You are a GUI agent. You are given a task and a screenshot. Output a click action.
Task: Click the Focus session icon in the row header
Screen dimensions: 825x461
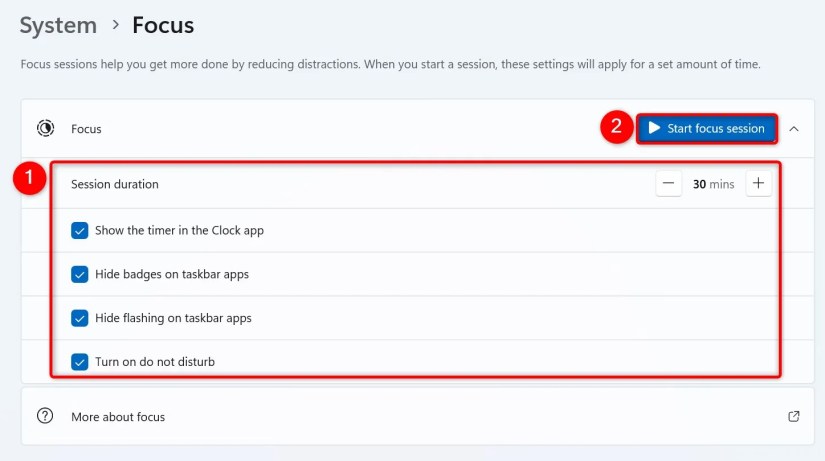point(45,128)
